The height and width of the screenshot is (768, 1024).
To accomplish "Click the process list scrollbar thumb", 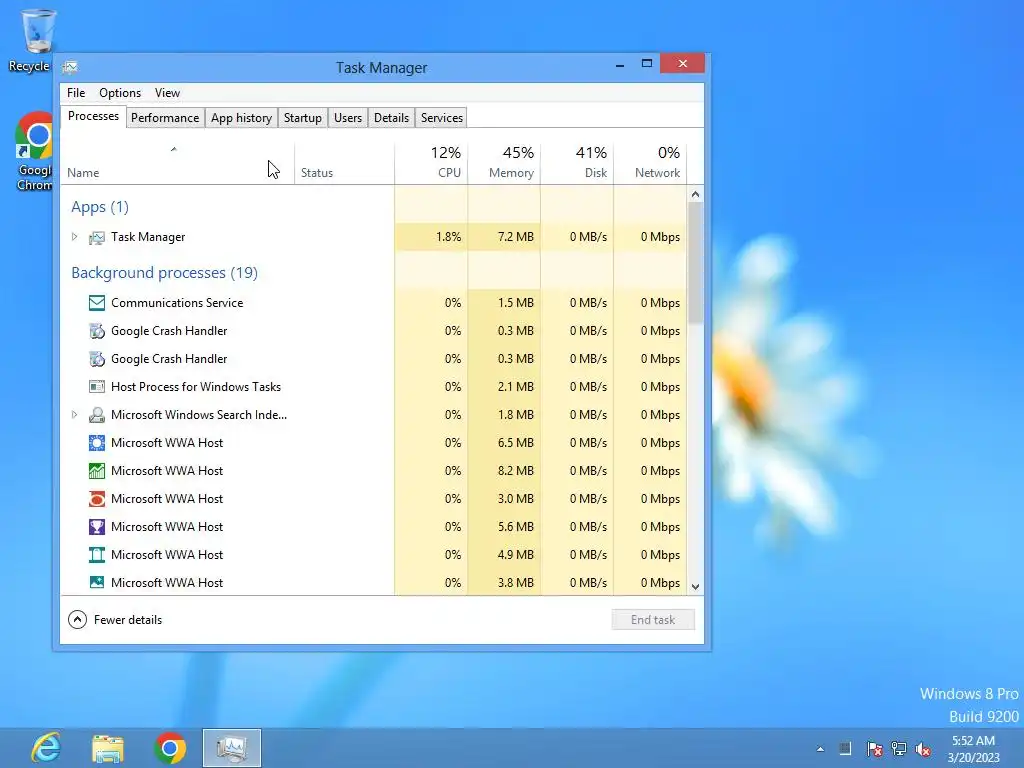I will 696,262.
